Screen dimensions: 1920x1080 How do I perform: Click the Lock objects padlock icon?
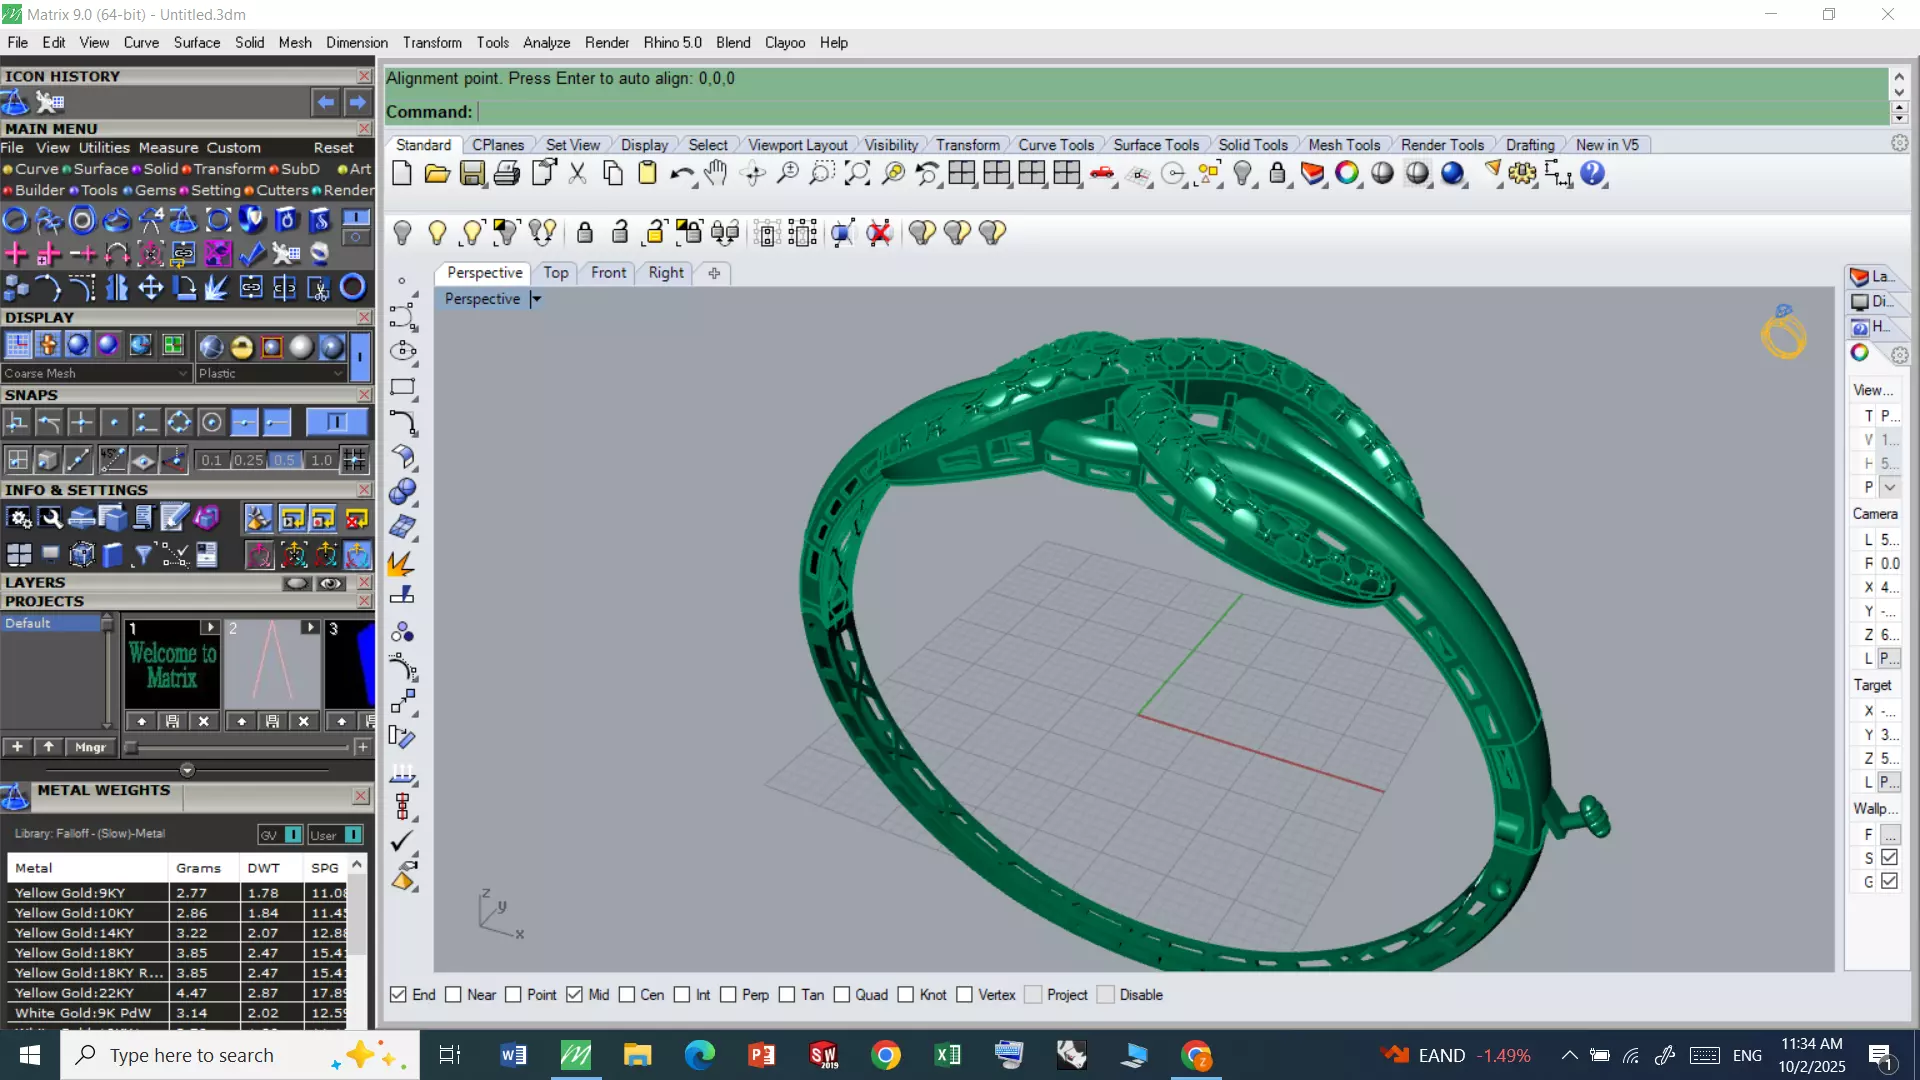[x=585, y=233]
